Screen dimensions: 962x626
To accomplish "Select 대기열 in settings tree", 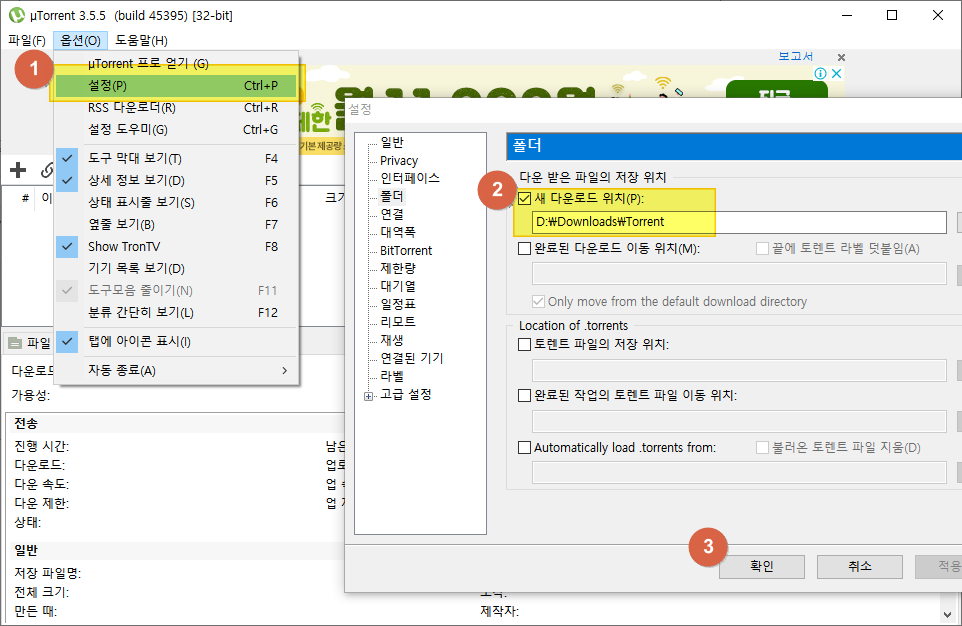I will (x=398, y=286).
